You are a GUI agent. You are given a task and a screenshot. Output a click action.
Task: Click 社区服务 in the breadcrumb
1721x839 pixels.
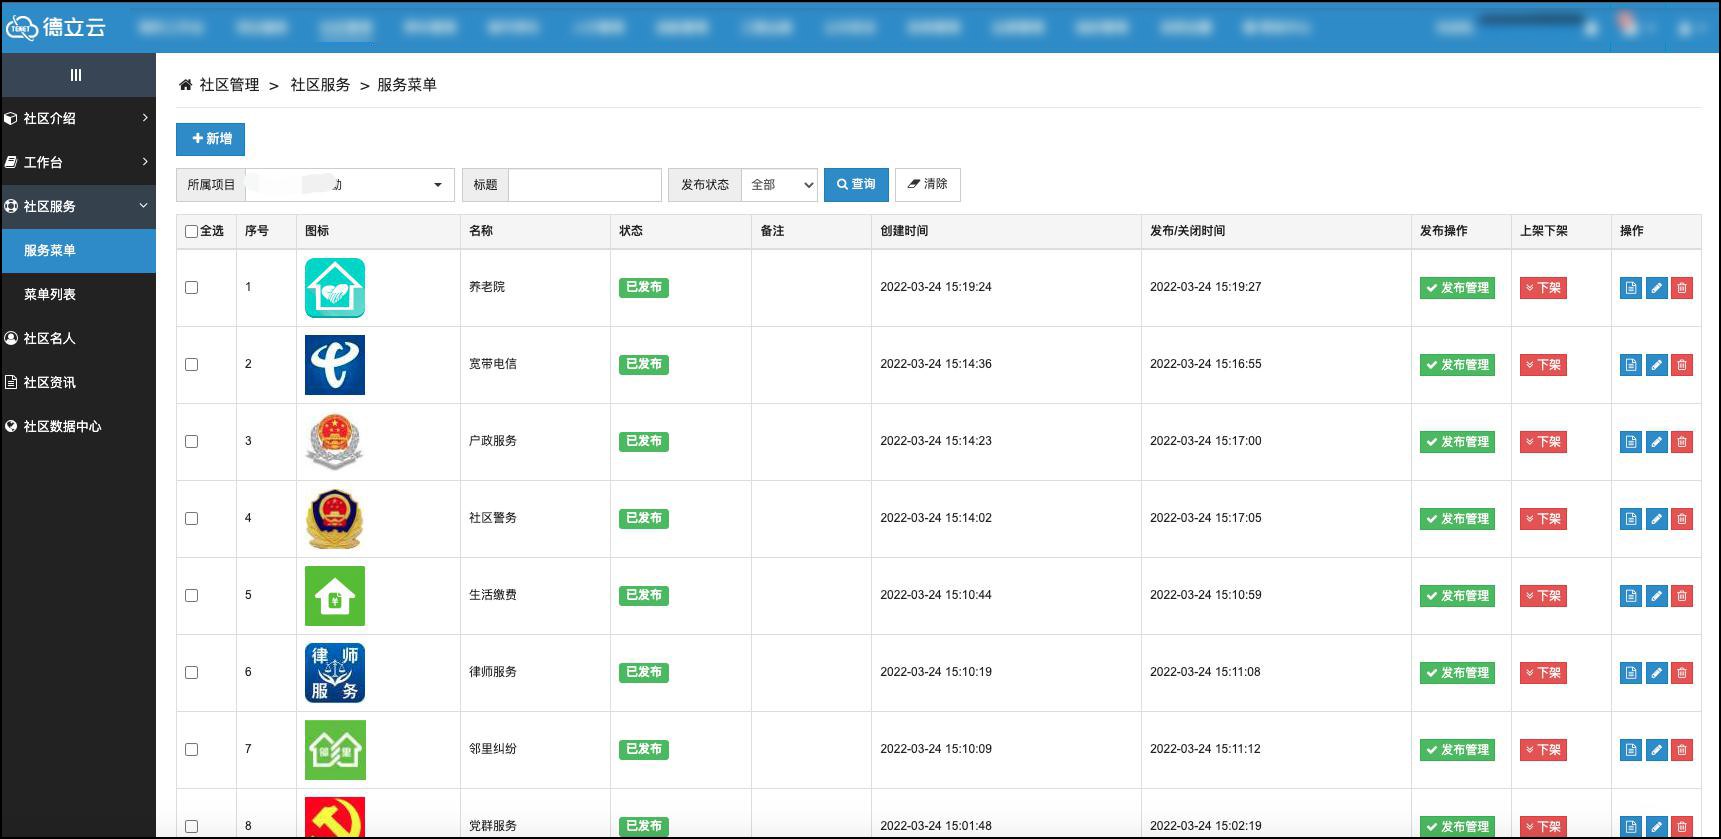click(320, 85)
